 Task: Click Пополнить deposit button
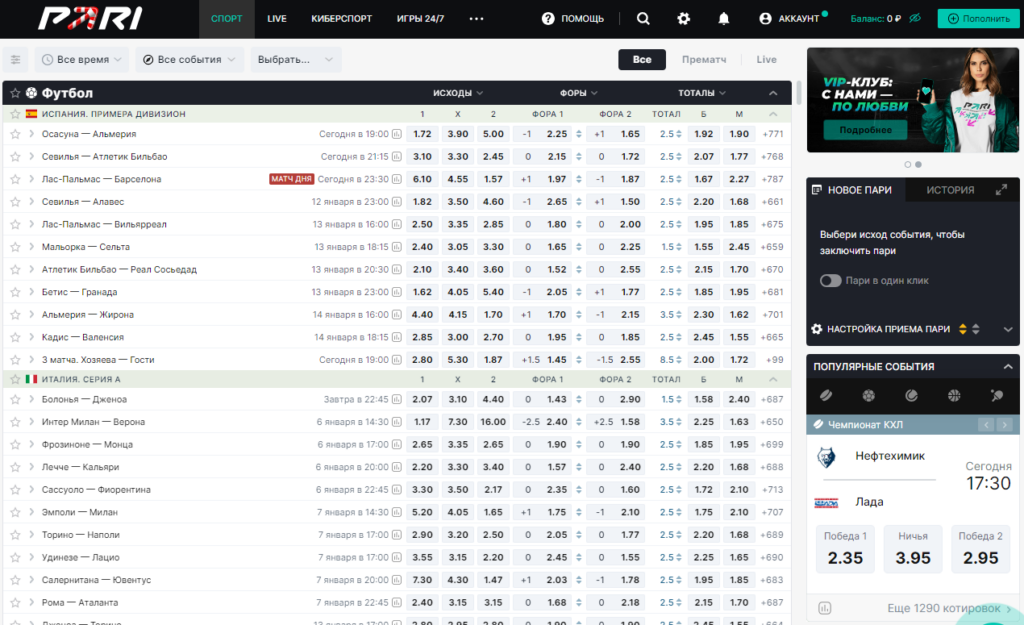[x=978, y=18]
